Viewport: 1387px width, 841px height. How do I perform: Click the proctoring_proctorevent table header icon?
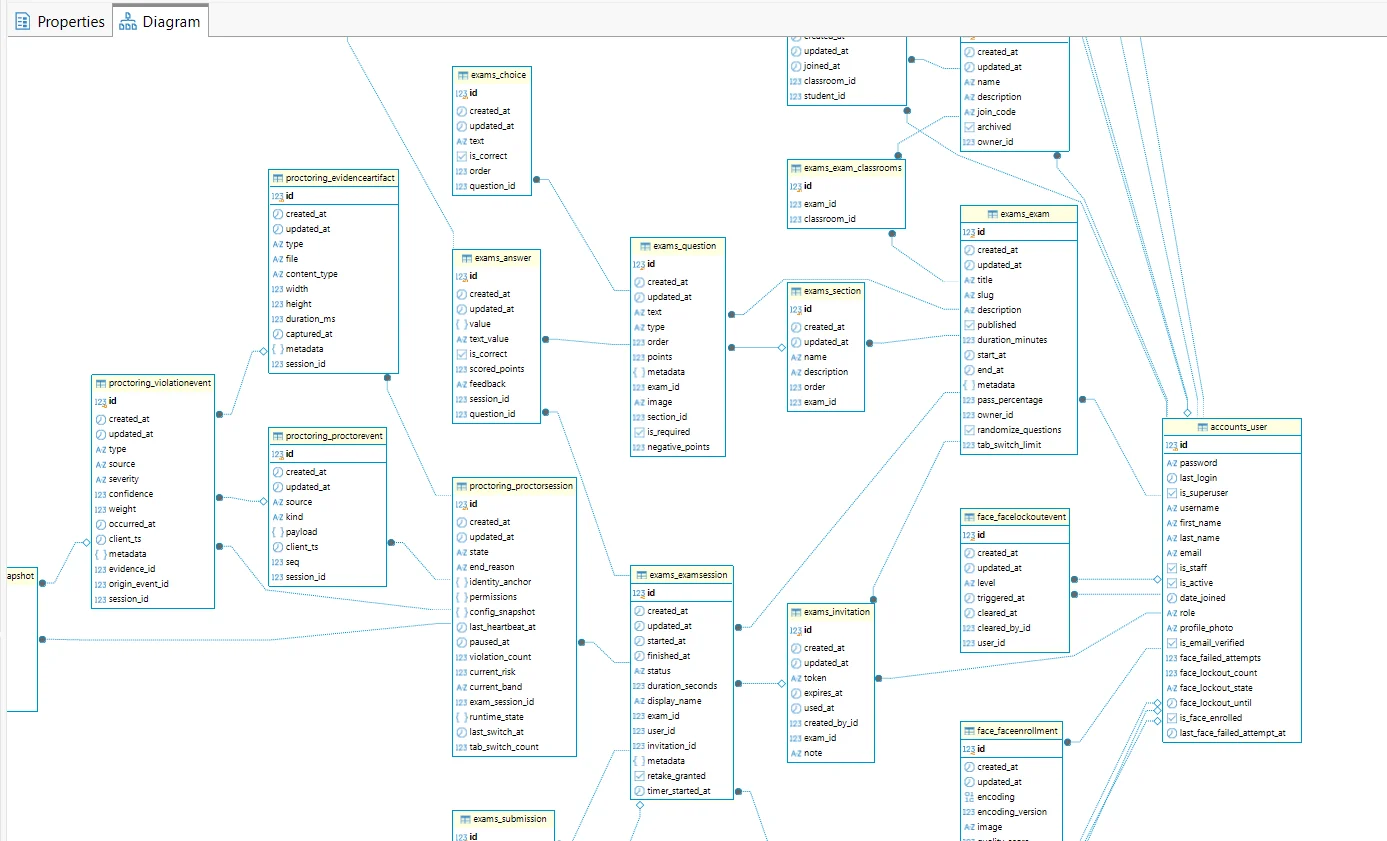[278, 436]
